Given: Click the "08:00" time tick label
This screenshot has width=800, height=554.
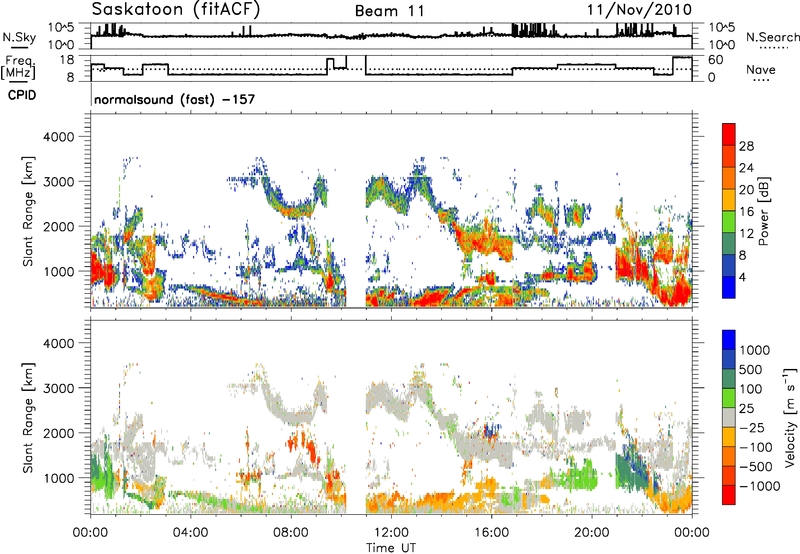Looking at the screenshot, I should click(291, 533).
